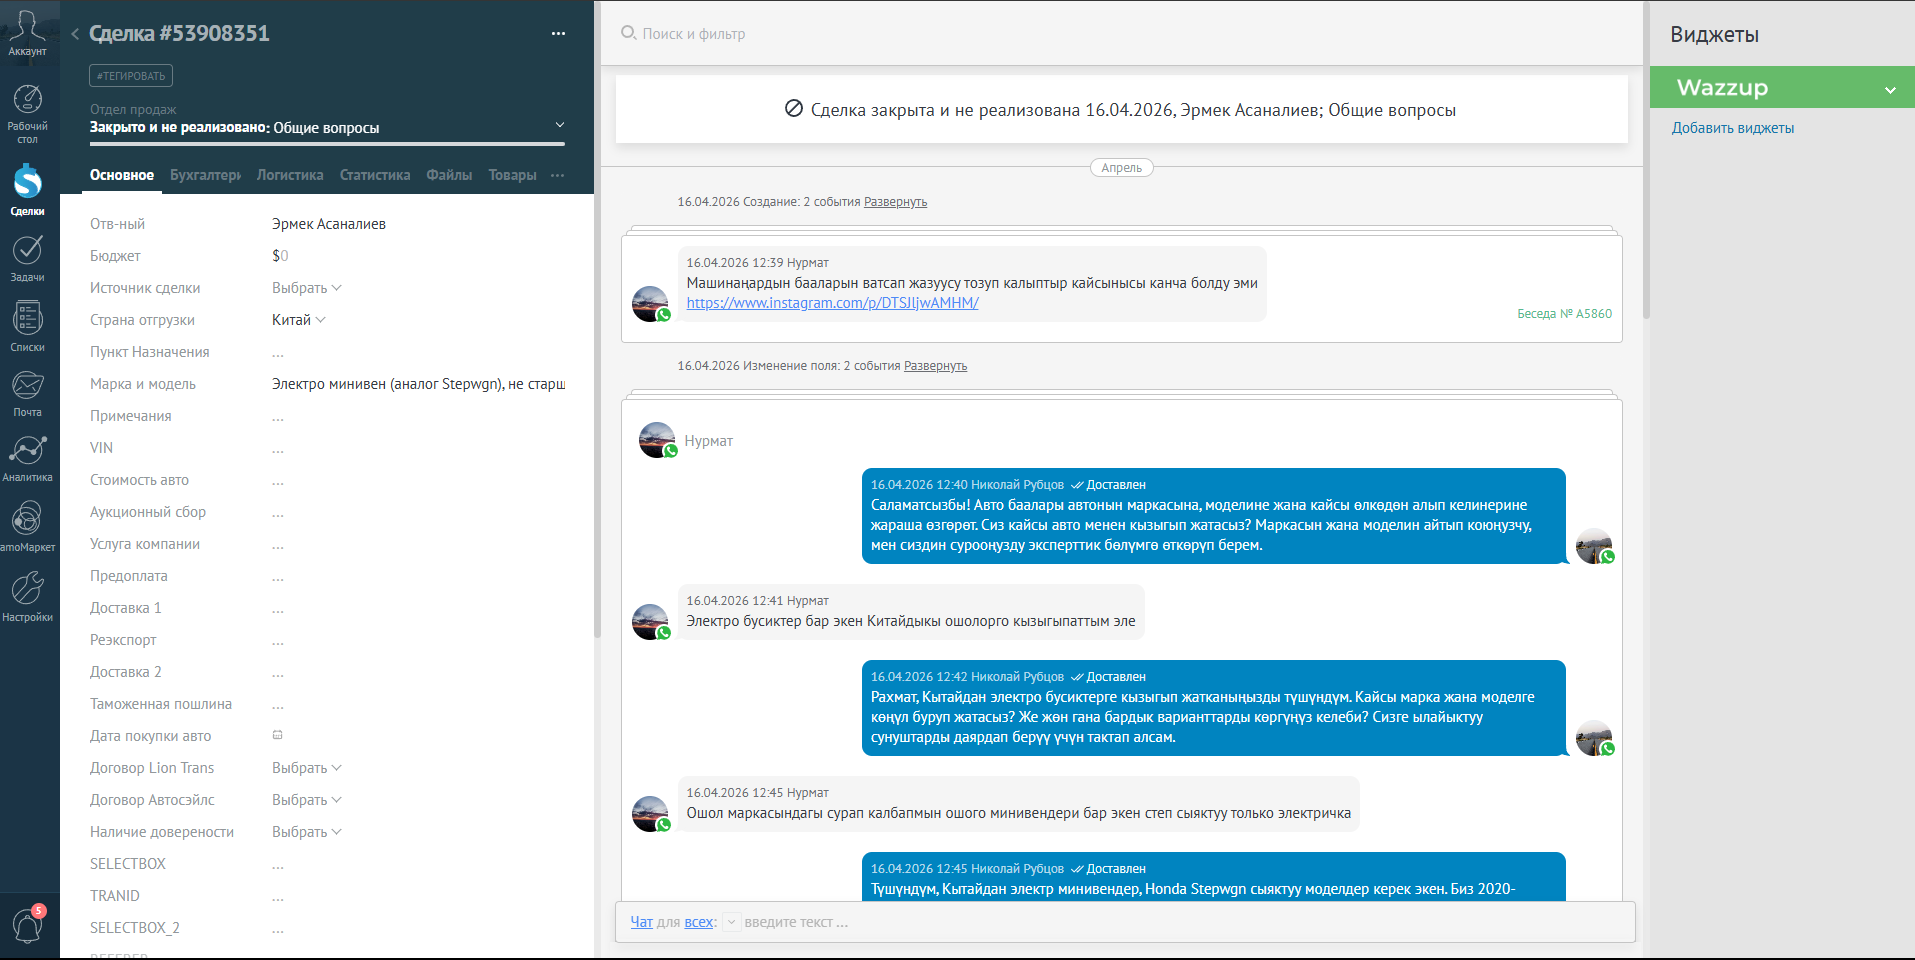Click the calendar icon for Дата покупки авто
The width and height of the screenshot is (1915, 960).
pos(278,735)
